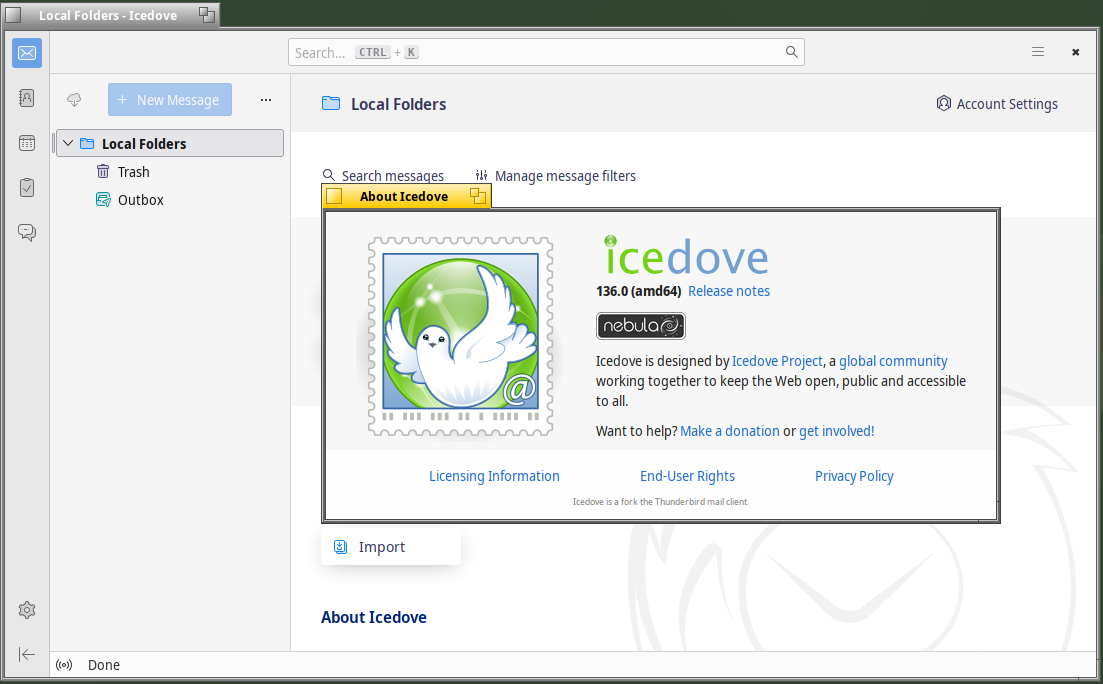Open the Tasks sidebar icon

(x=27, y=188)
